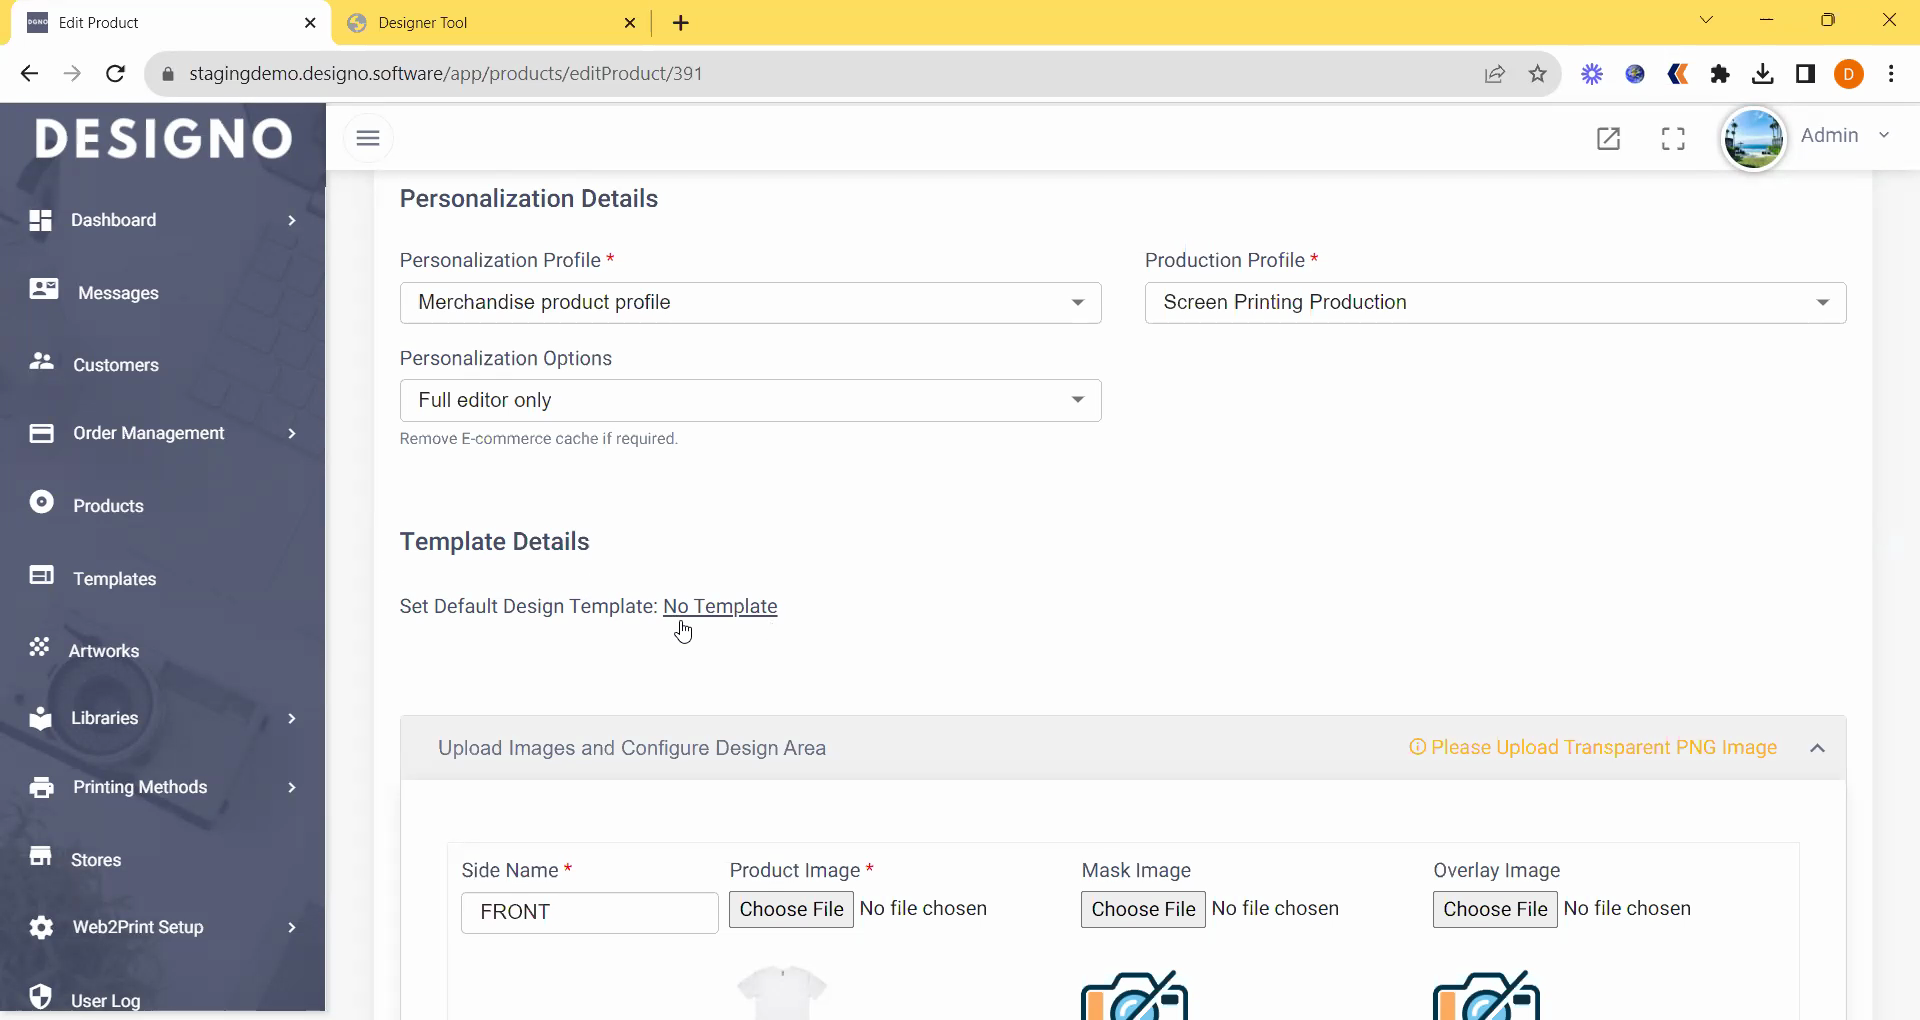This screenshot has height=1020, width=1920.
Task: Collapse the Upload Images section
Action: click(x=1817, y=748)
